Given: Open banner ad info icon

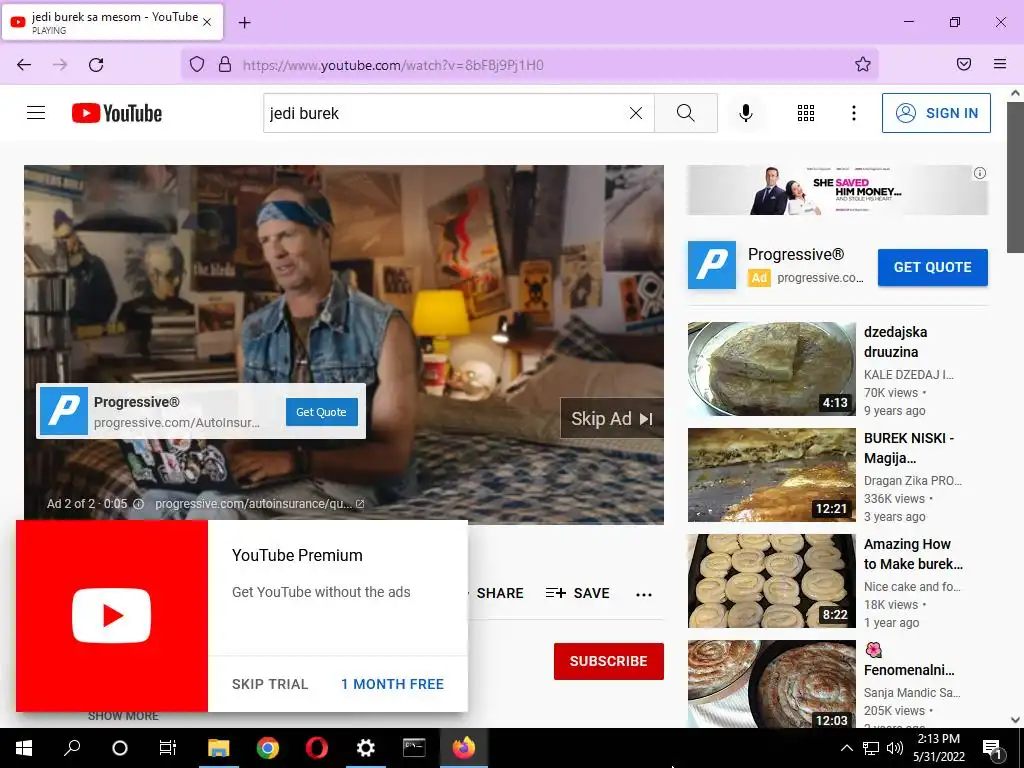Looking at the screenshot, I should pyautogui.click(x=980, y=173).
